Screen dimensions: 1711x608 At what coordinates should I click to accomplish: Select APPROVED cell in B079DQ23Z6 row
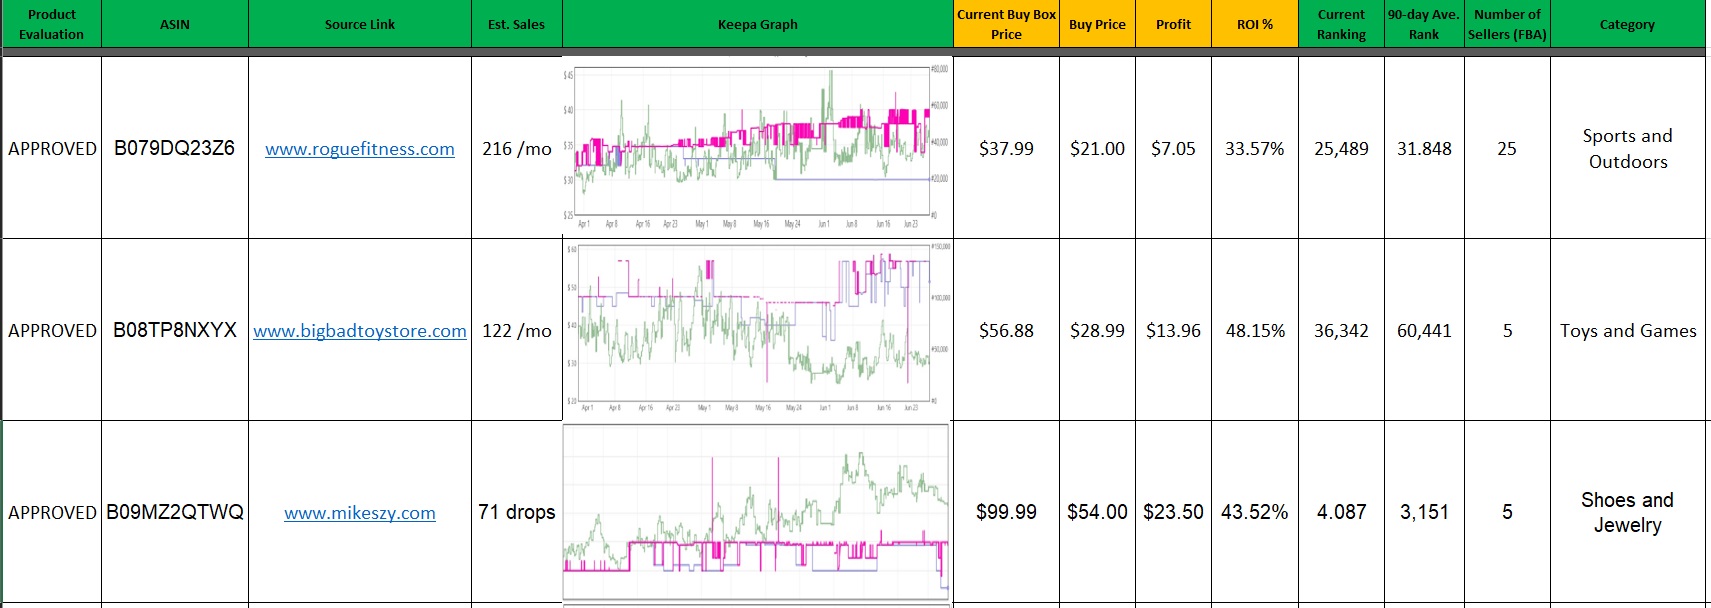(52, 148)
